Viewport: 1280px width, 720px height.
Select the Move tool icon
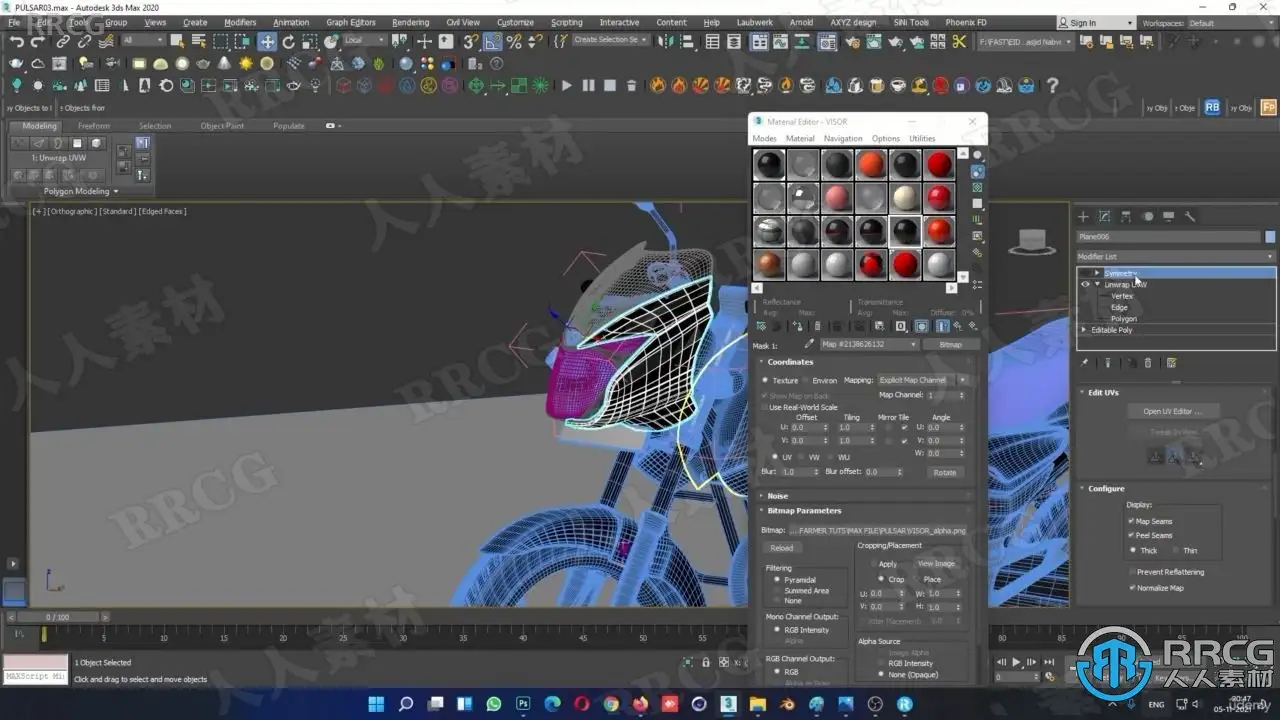tap(267, 41)
